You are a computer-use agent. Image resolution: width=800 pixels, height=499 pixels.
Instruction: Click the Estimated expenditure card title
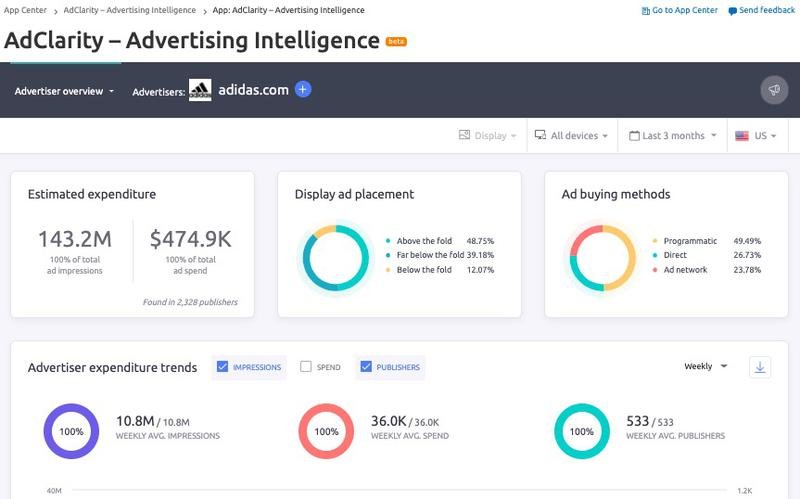[92, 194]
